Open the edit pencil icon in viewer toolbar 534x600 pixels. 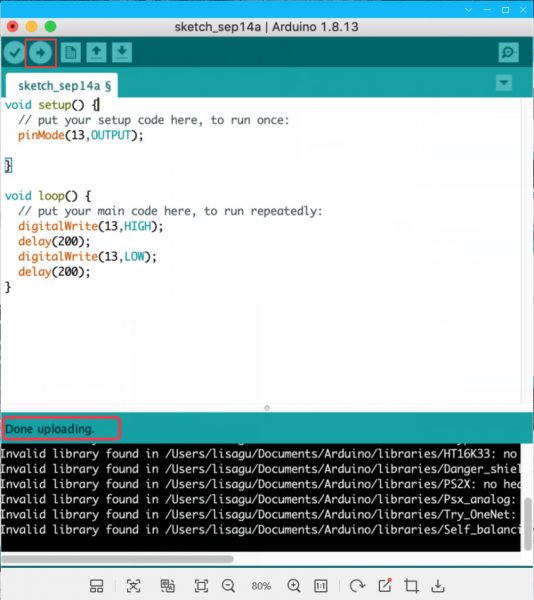385,585
